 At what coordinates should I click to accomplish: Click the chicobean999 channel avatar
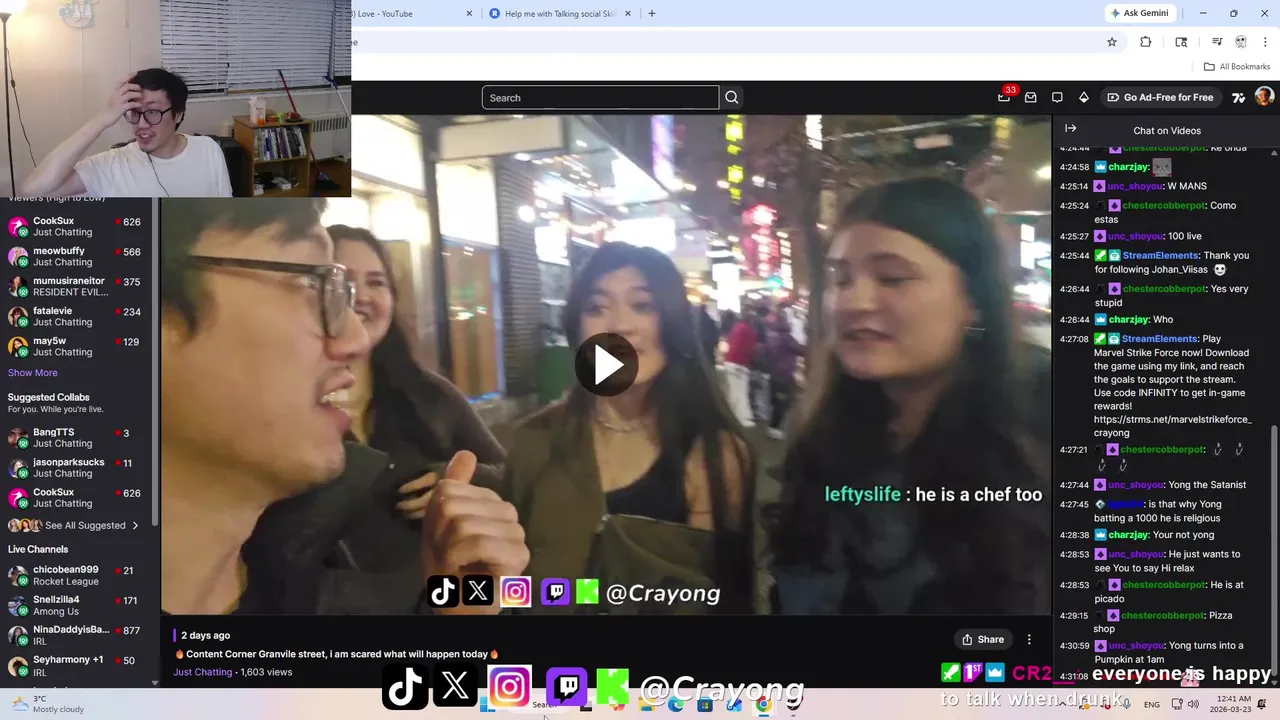(x=18, y=575)
